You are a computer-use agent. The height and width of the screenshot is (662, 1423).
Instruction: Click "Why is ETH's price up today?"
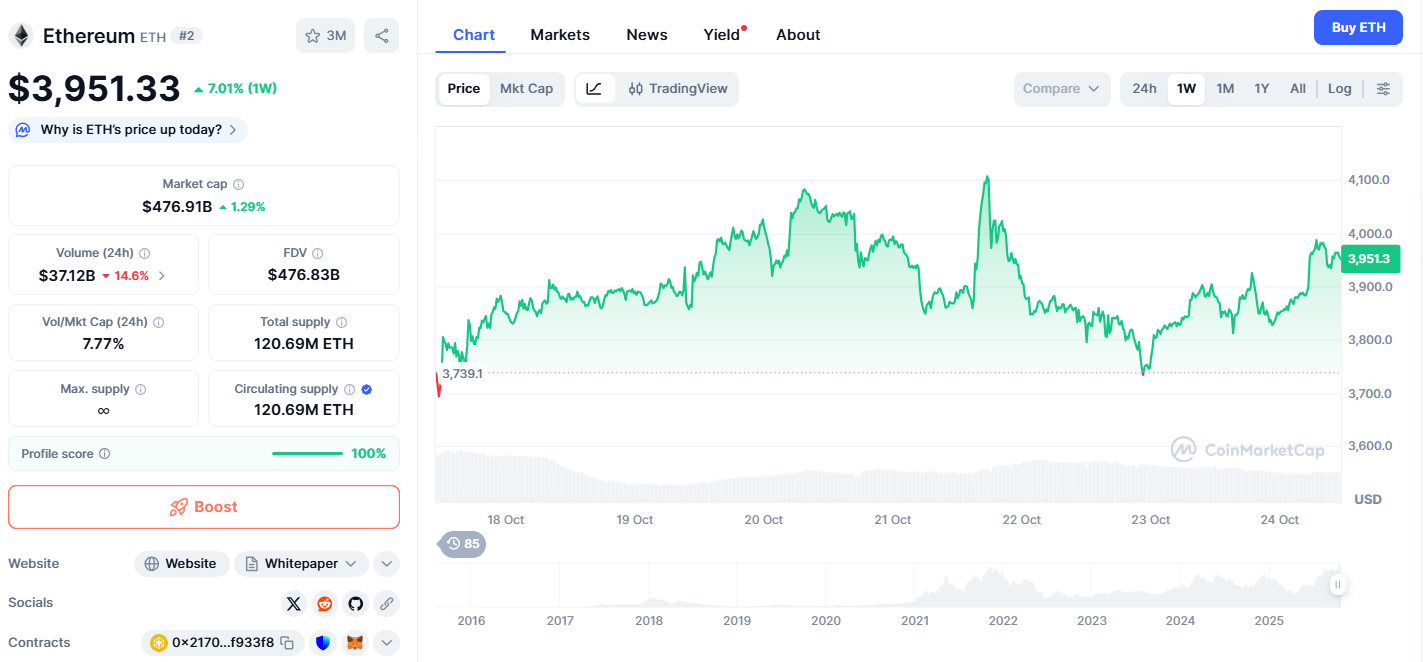pos(130,130)
